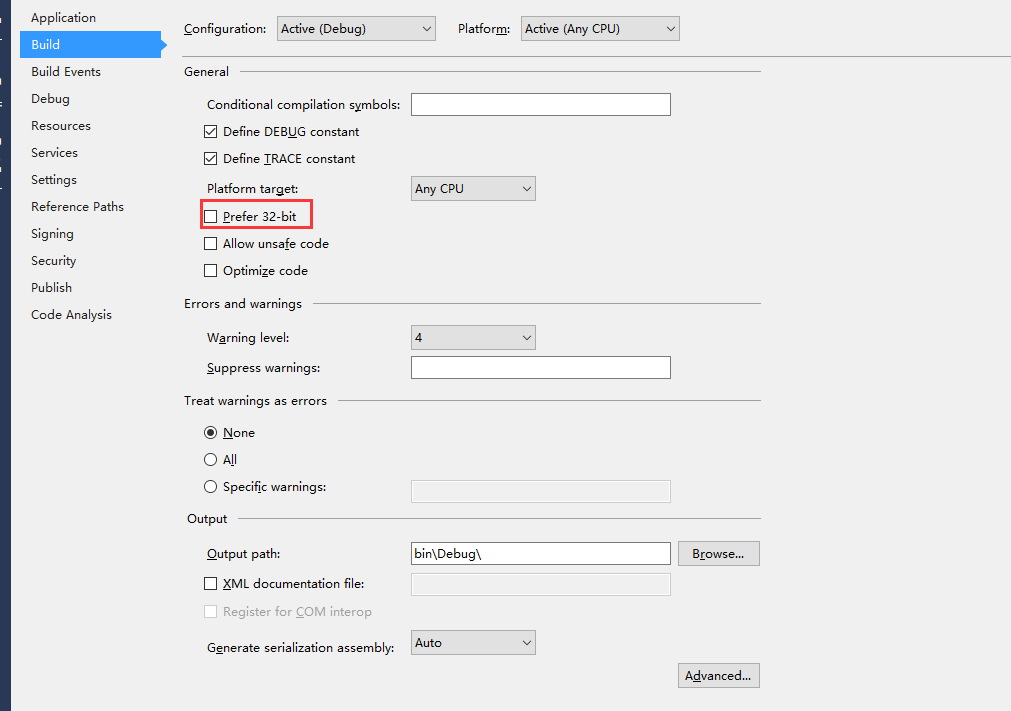The width and height of the screenshot is (1011, 711).
Task: Select None for treat warnings as errors
Action: (x=210, y=433)
